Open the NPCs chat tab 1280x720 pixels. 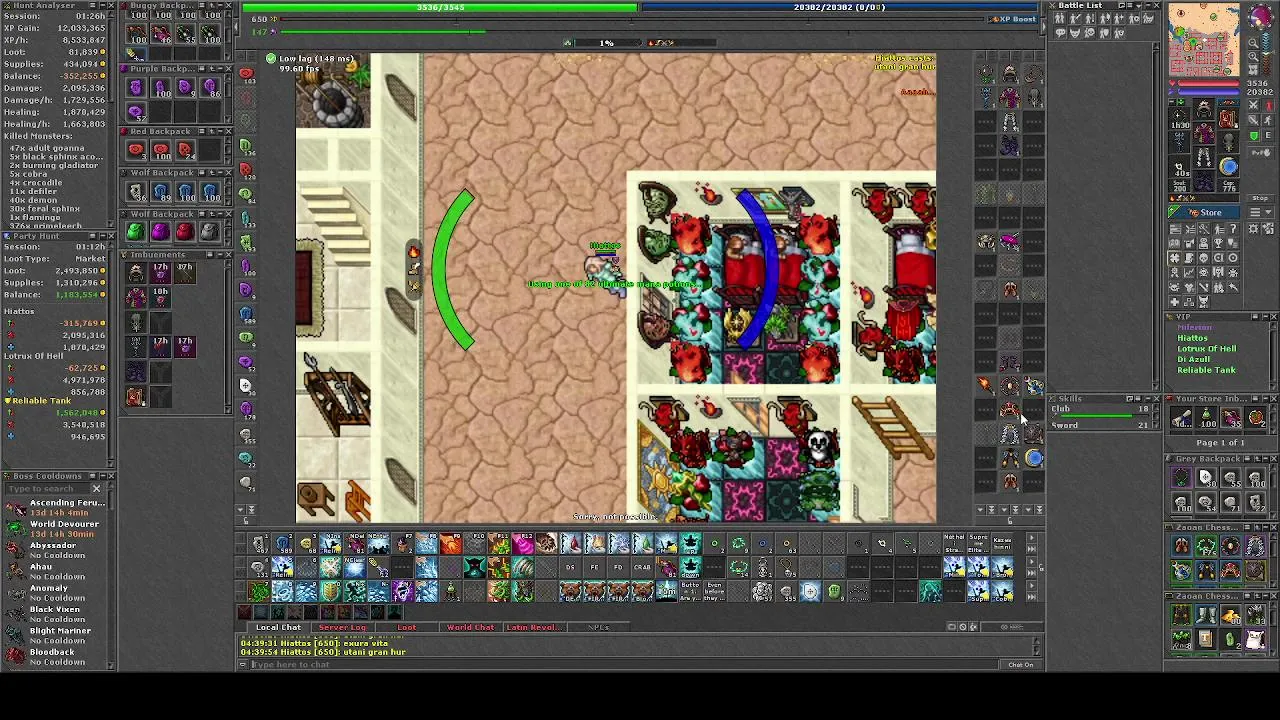[598, 628]
